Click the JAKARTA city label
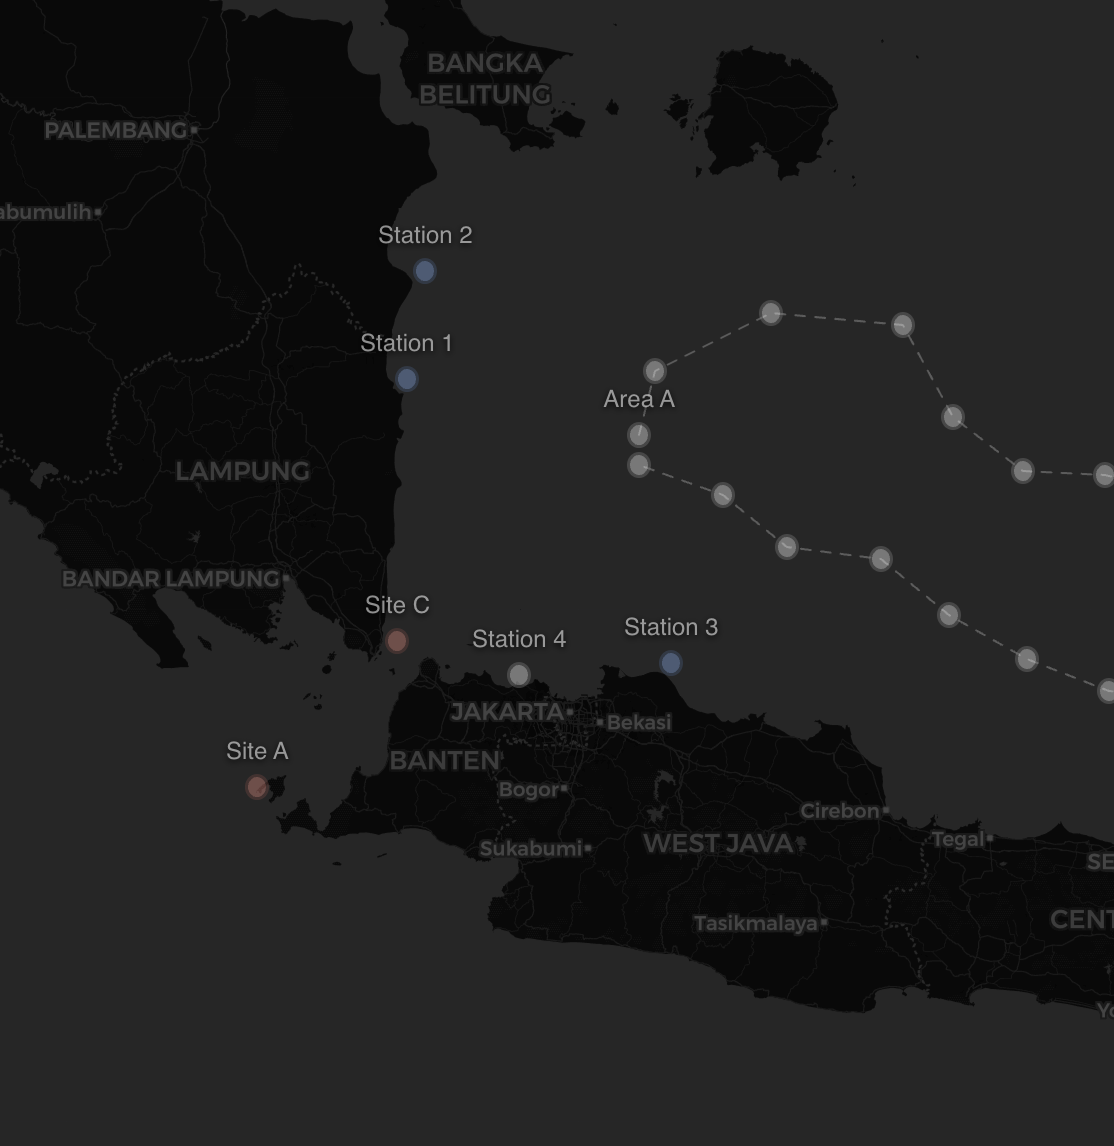Viewport: 1114px width, 1146px height. (x=507, y=712)
